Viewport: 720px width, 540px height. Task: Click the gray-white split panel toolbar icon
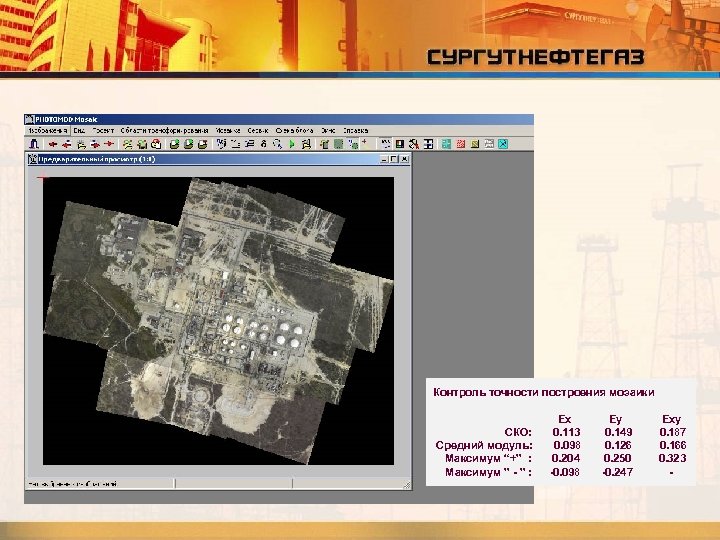(x=489, y=144)
